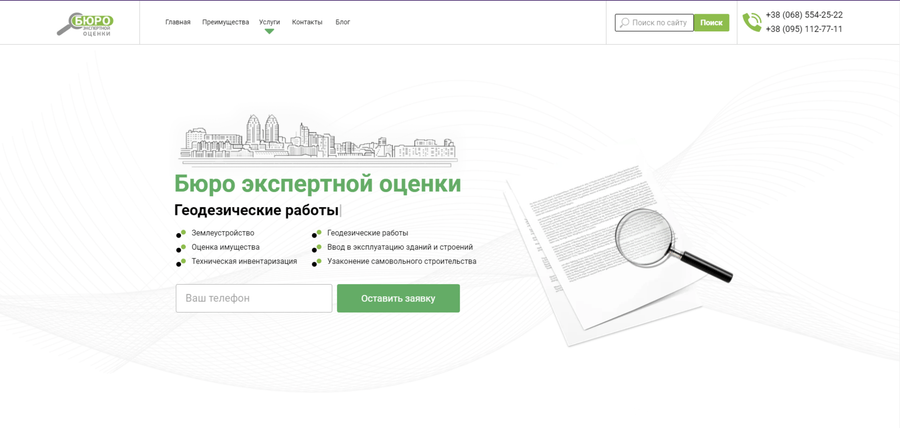Image resolution: width=900 pixels, height=428 pixels.
Task: Click the documents with magnifying glass image
Action: pos(618,255)
